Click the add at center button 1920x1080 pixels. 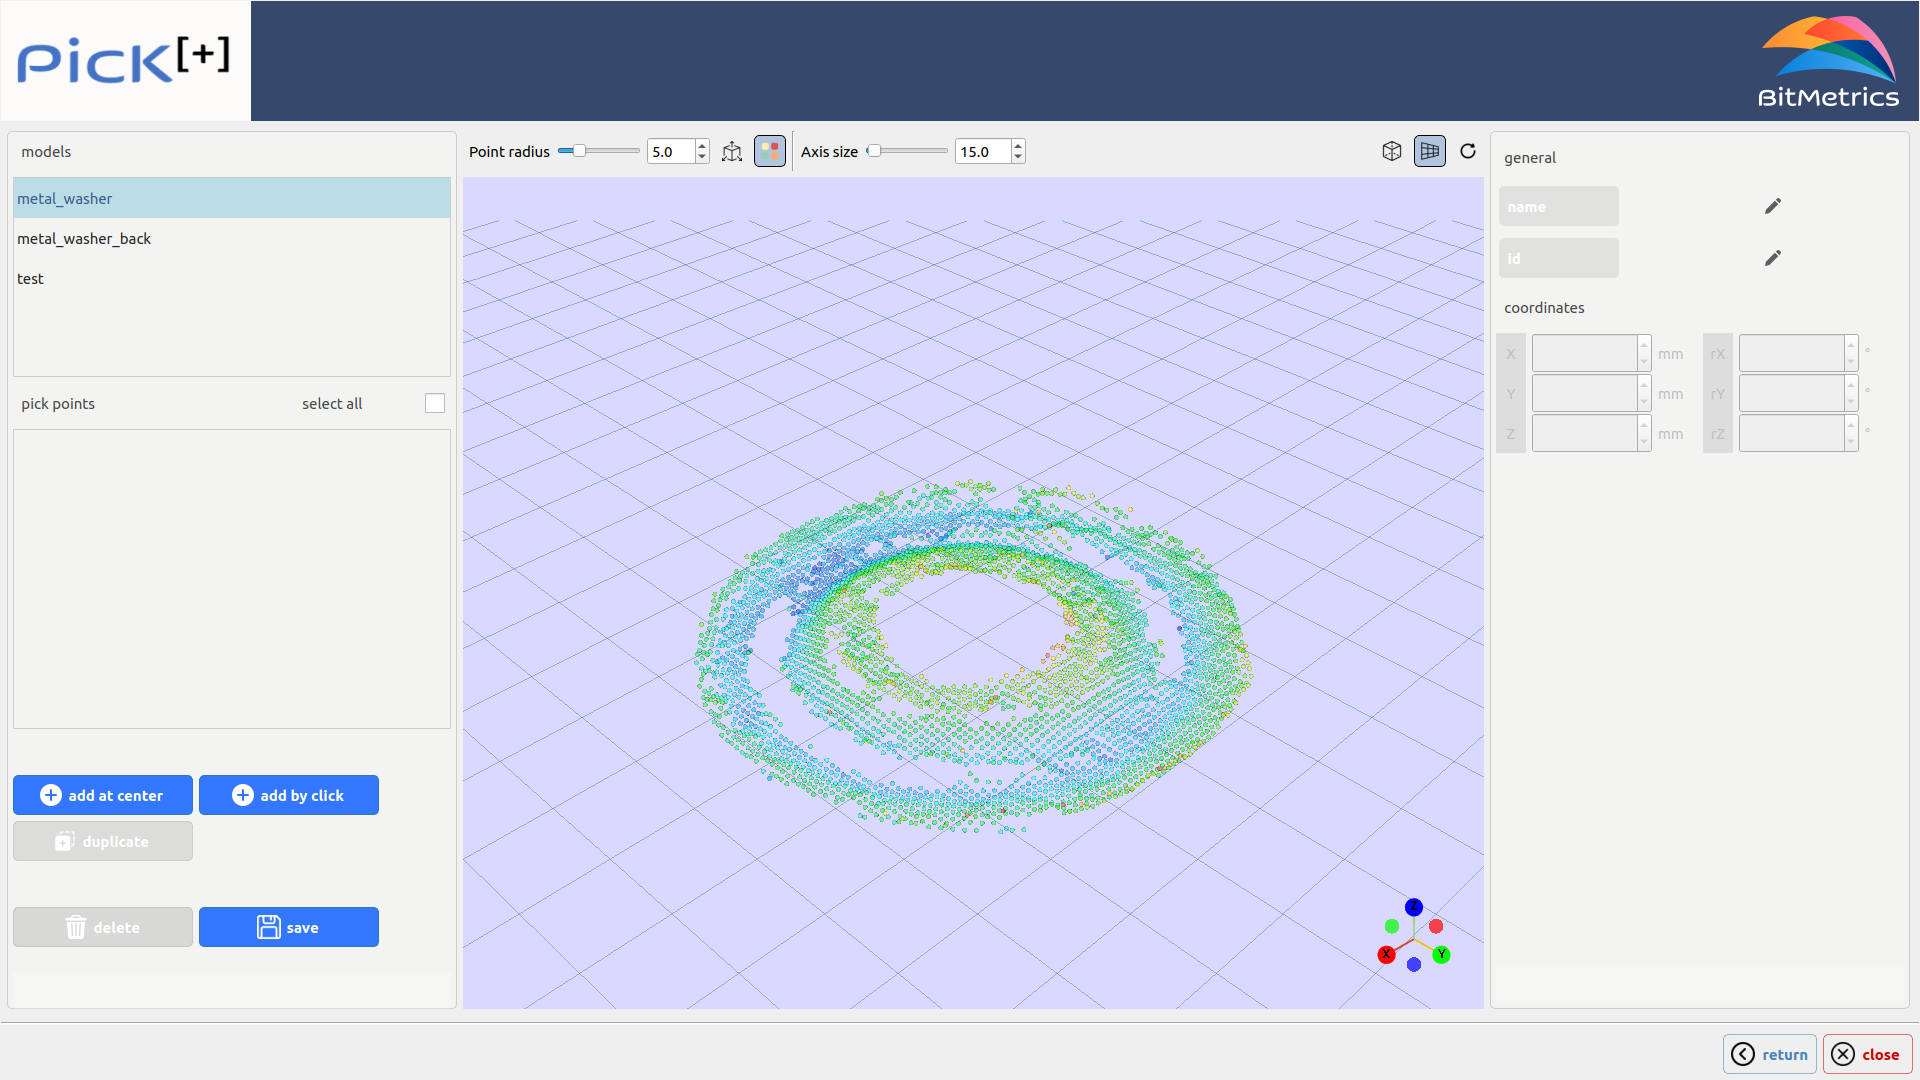(103, 795)
